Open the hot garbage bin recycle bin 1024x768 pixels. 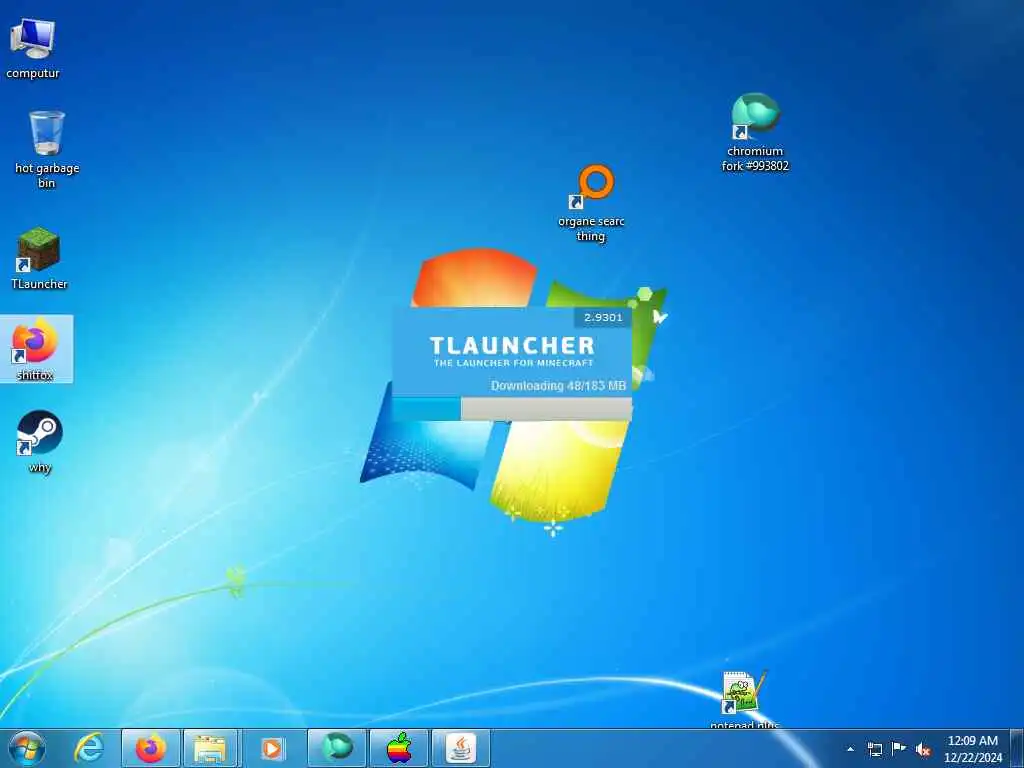(46, 150)
